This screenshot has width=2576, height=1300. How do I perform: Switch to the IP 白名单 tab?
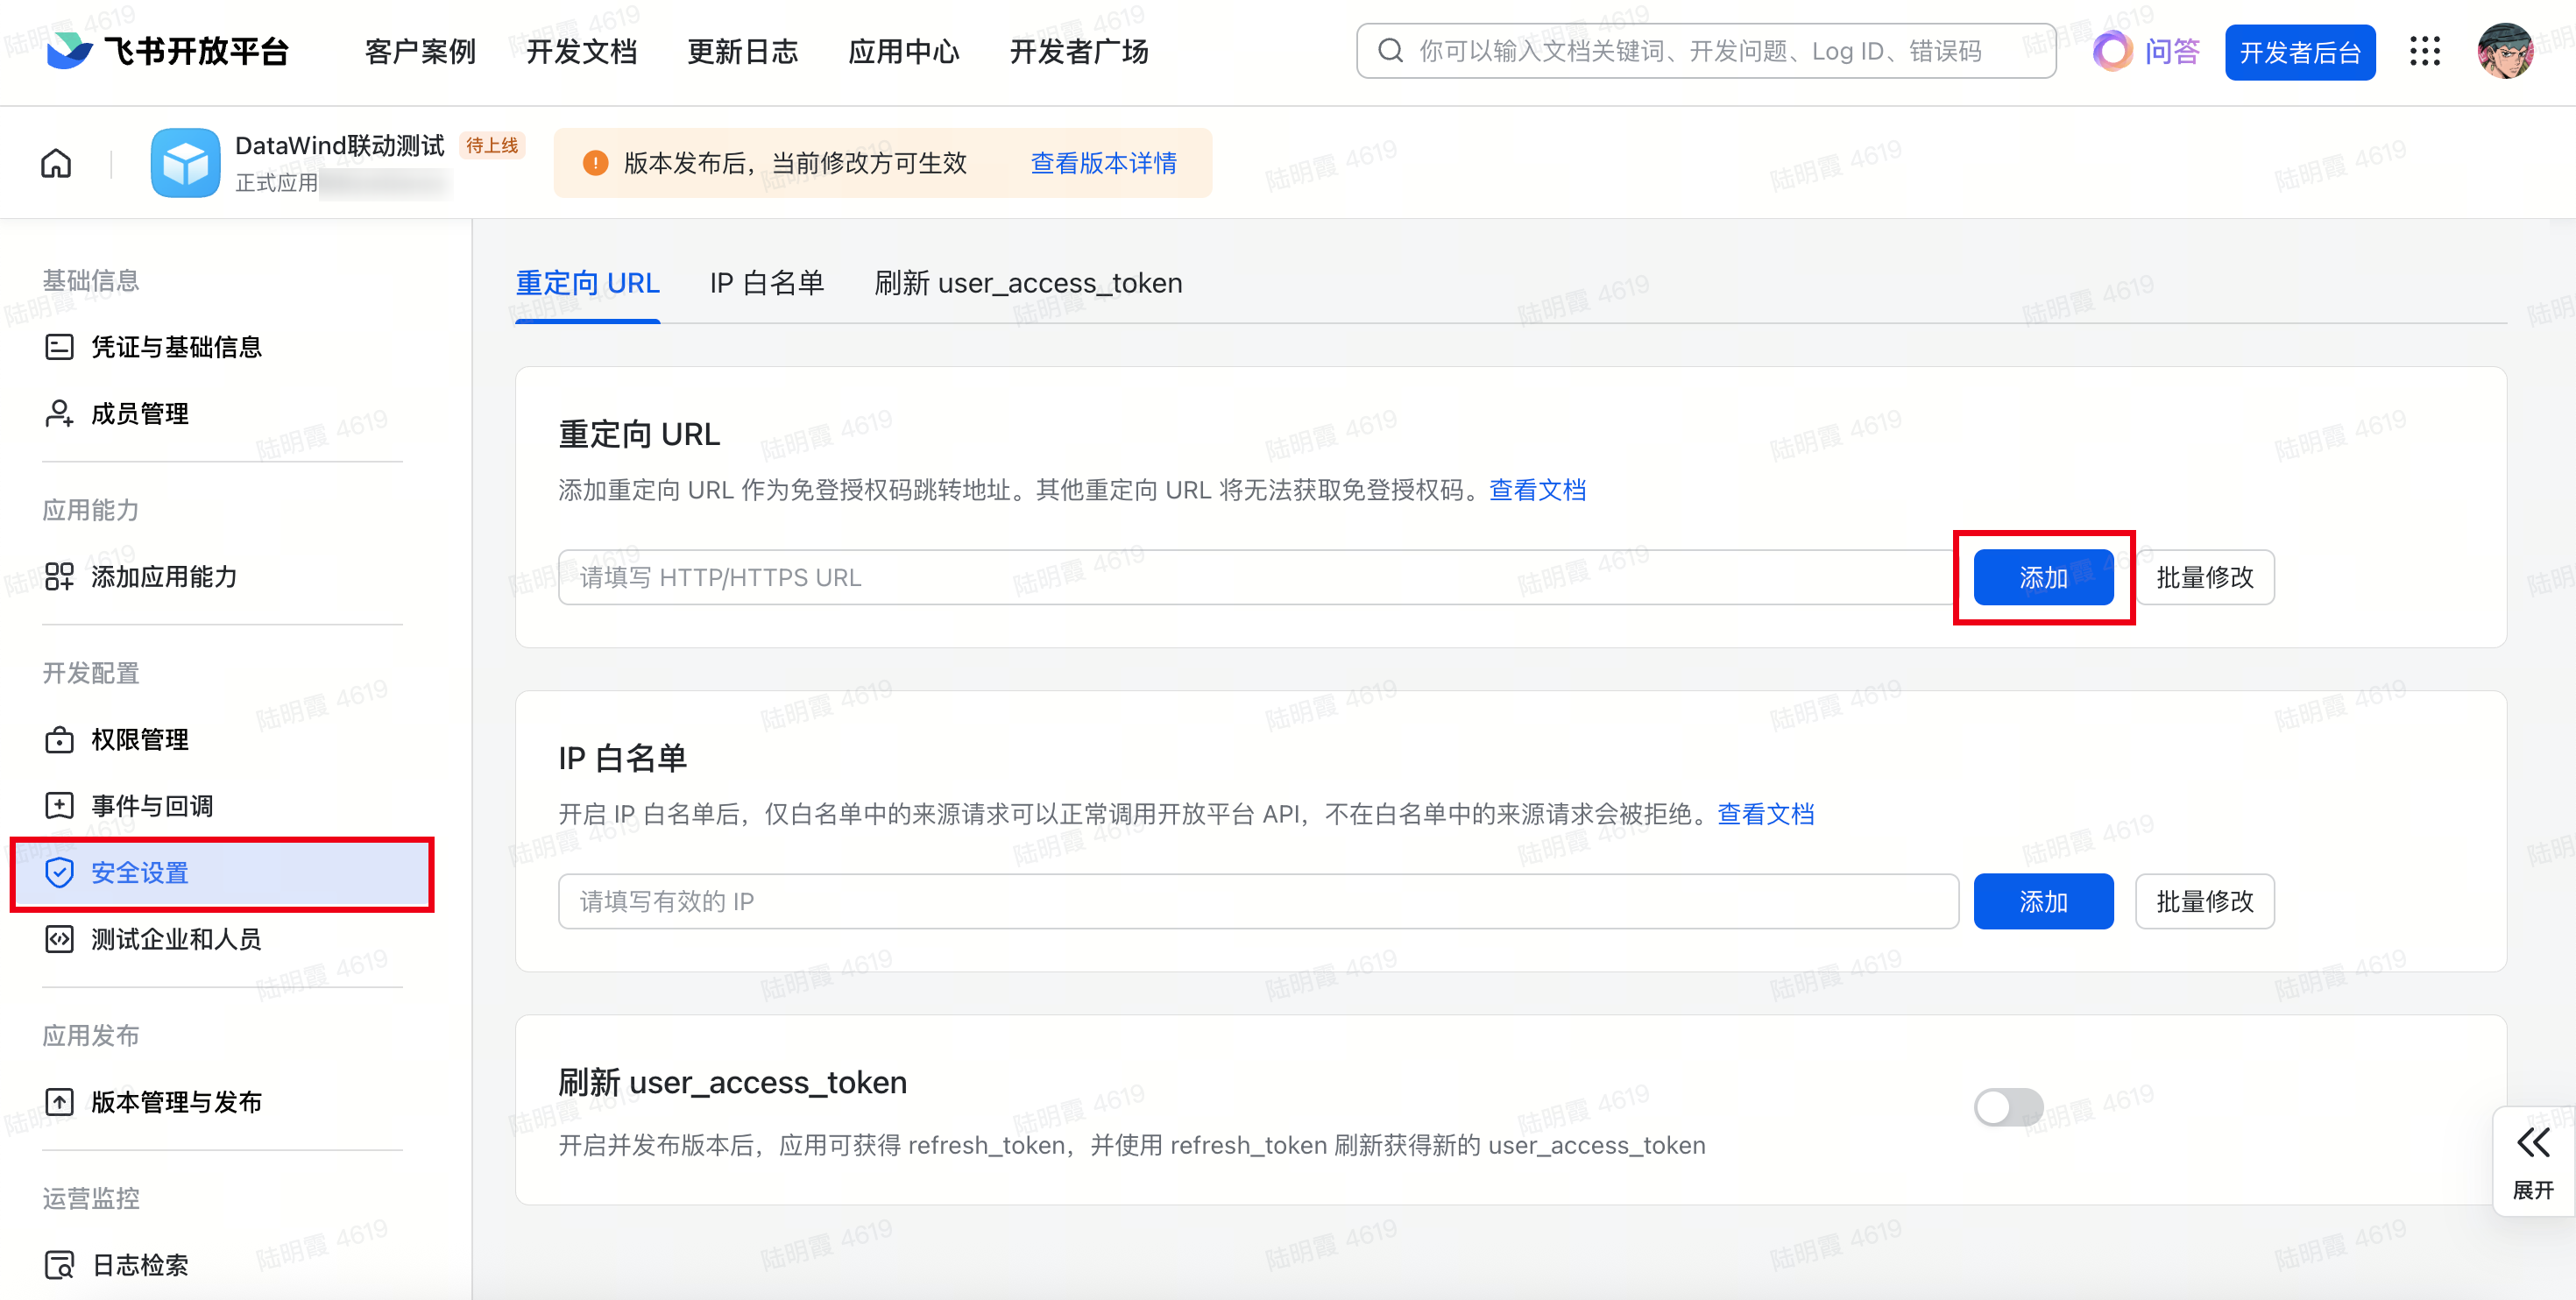coord(766,284)
